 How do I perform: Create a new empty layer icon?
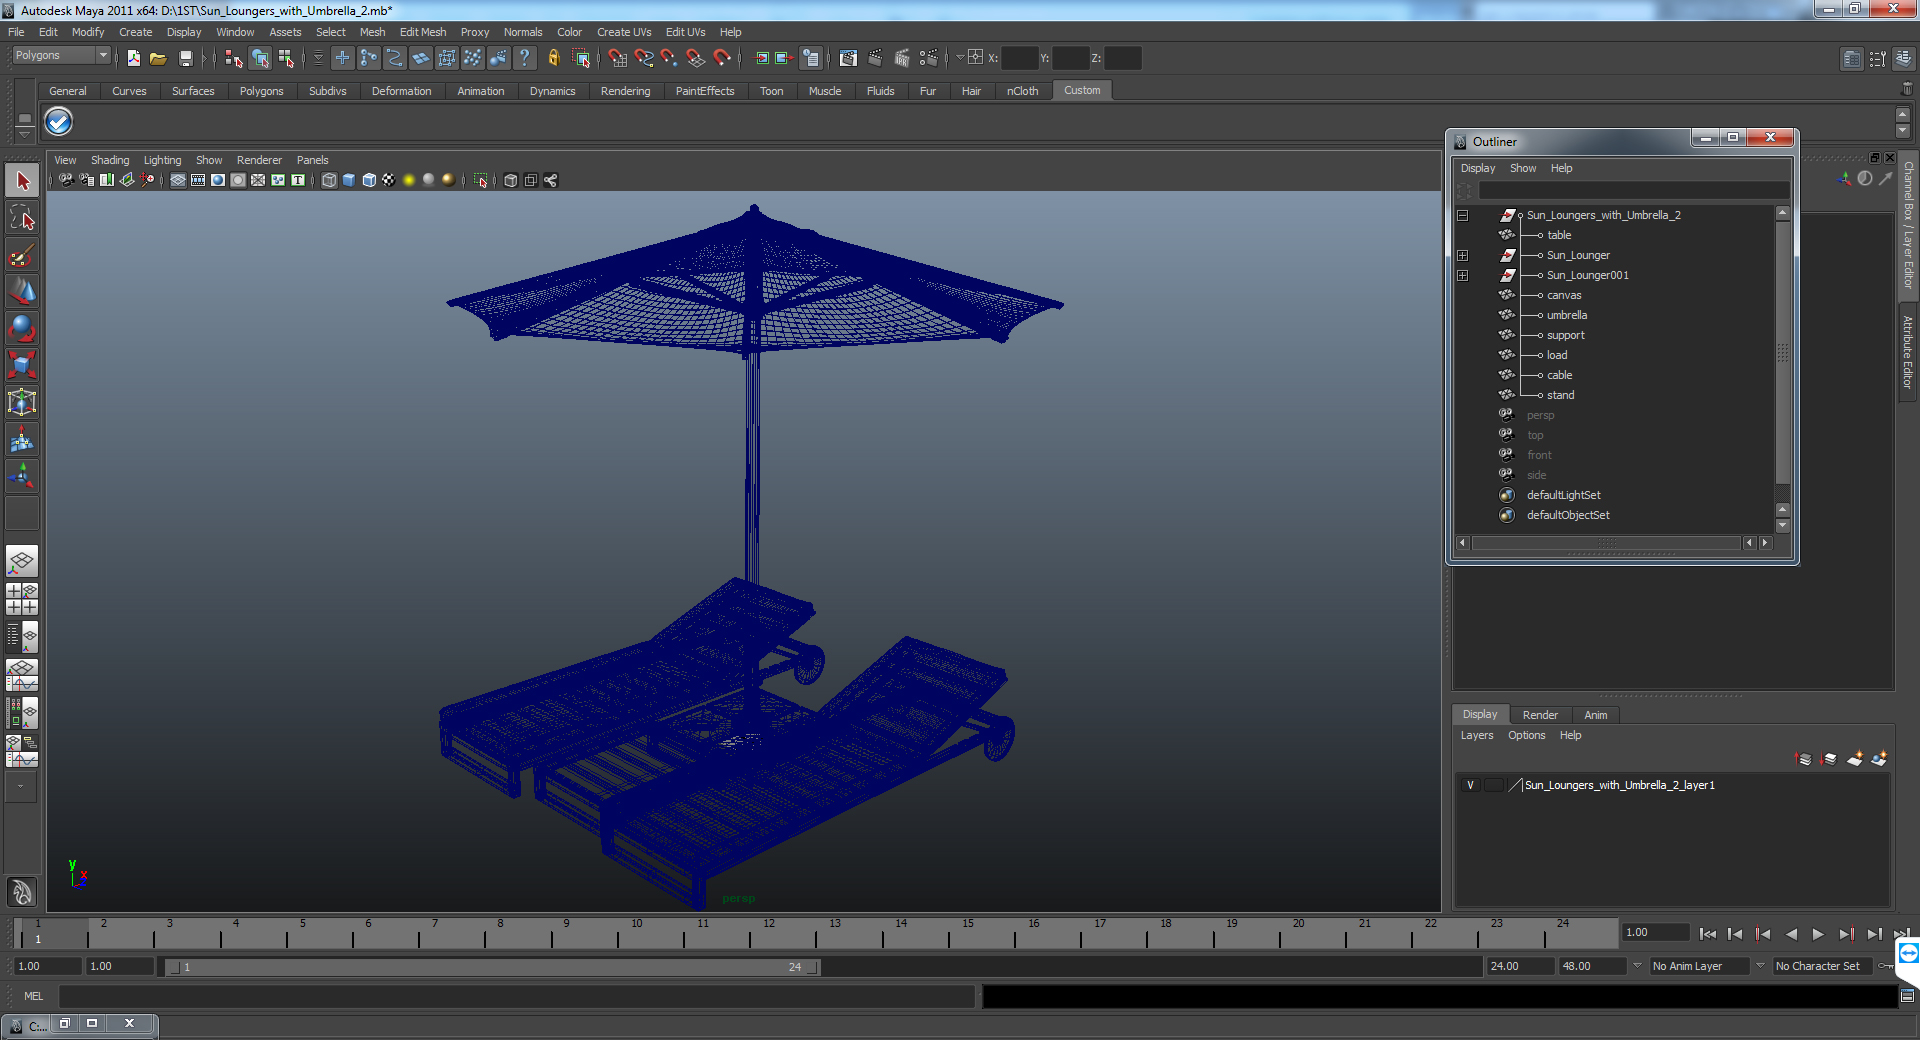click(1855, 759)
